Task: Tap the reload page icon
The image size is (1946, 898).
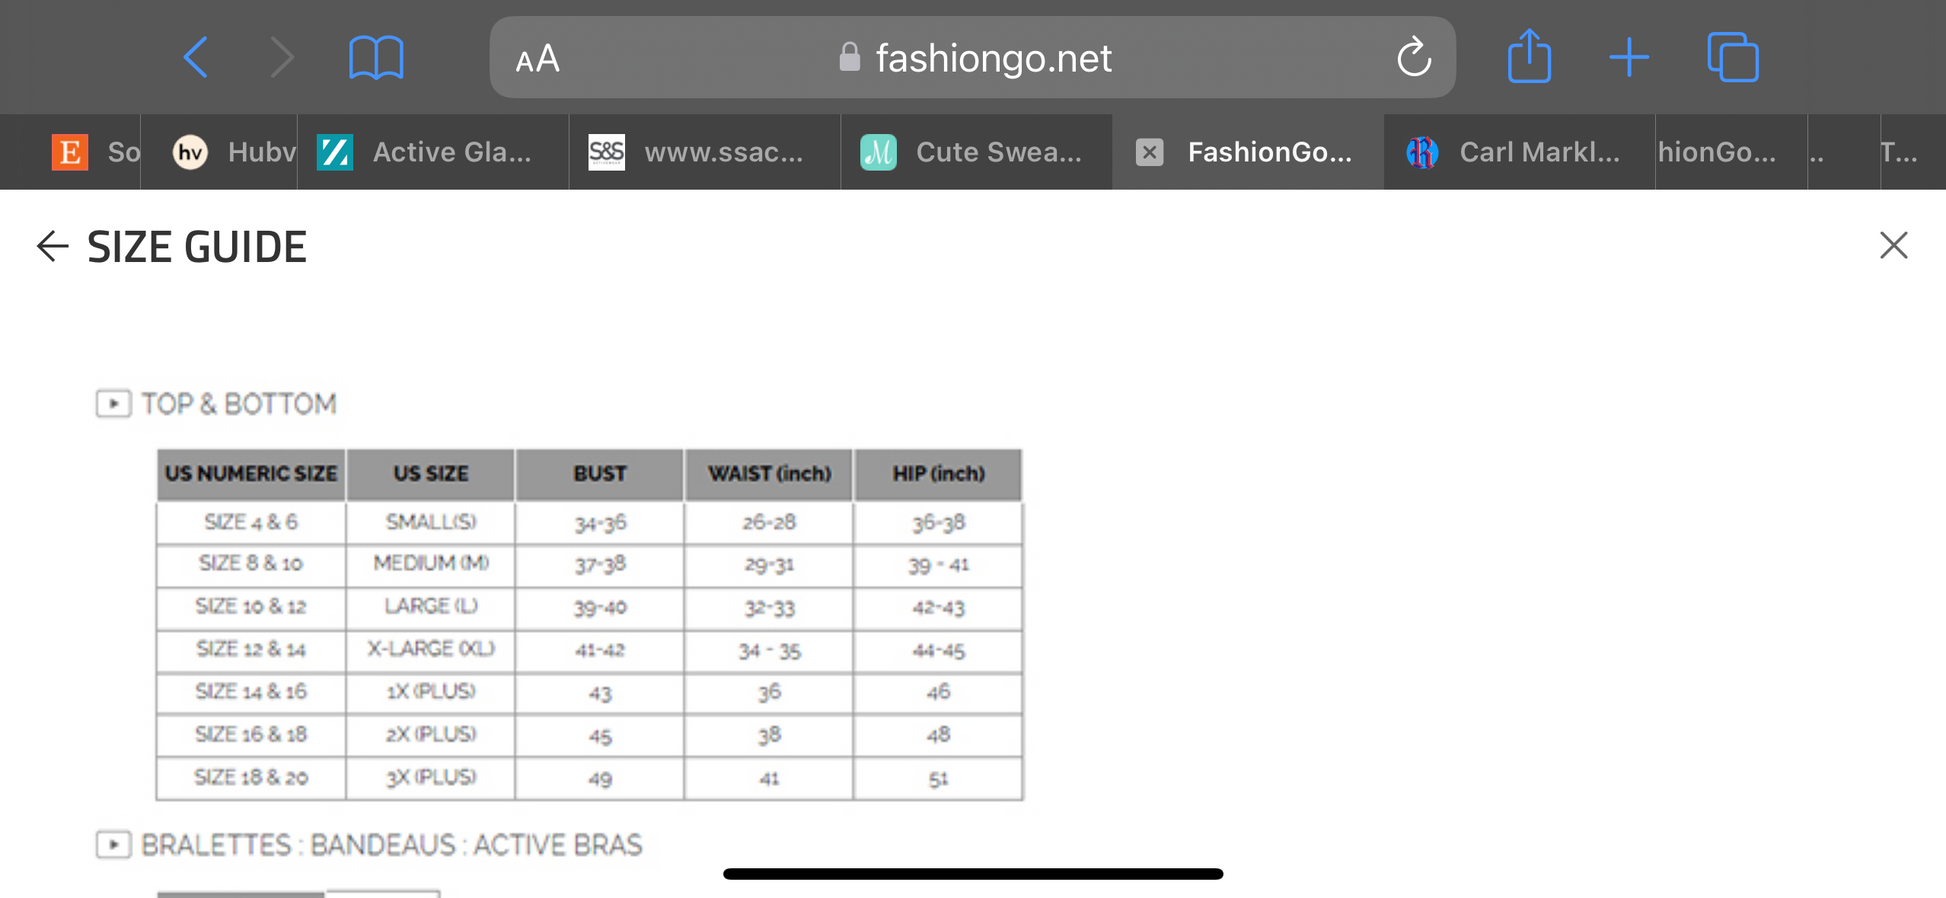Action: [1413, 57]
